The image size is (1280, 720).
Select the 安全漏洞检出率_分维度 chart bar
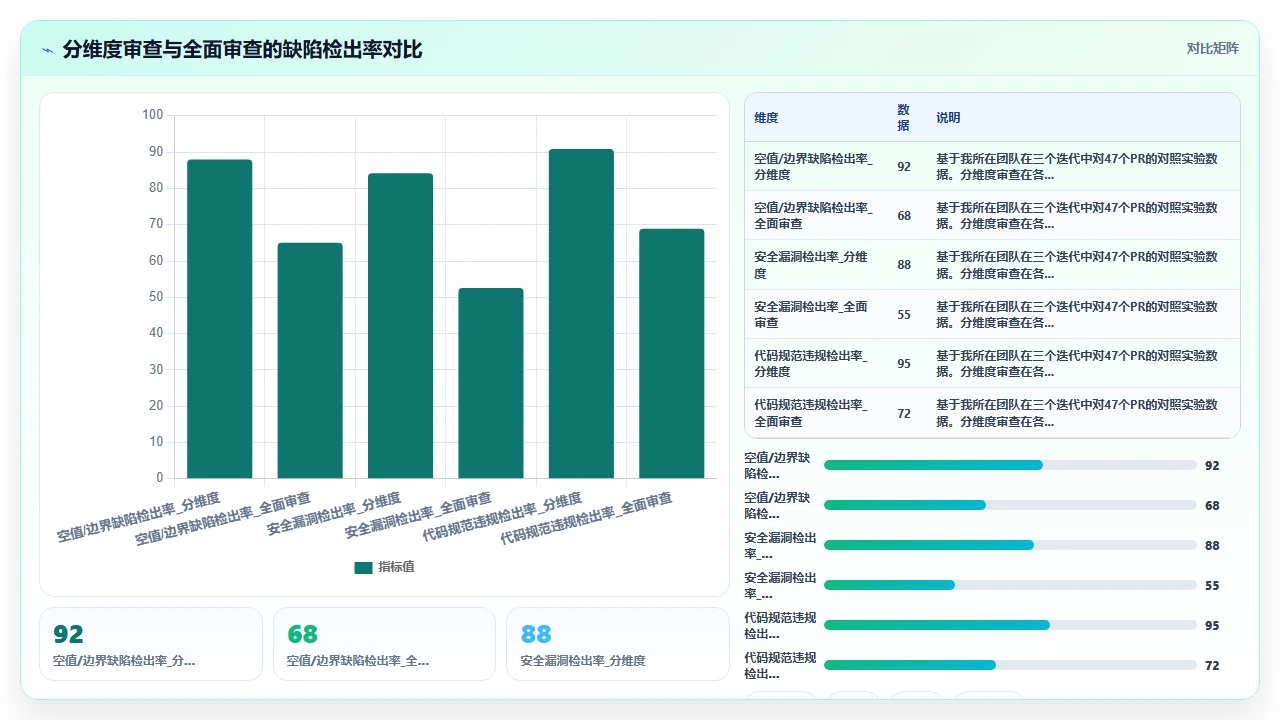point(401,326)
